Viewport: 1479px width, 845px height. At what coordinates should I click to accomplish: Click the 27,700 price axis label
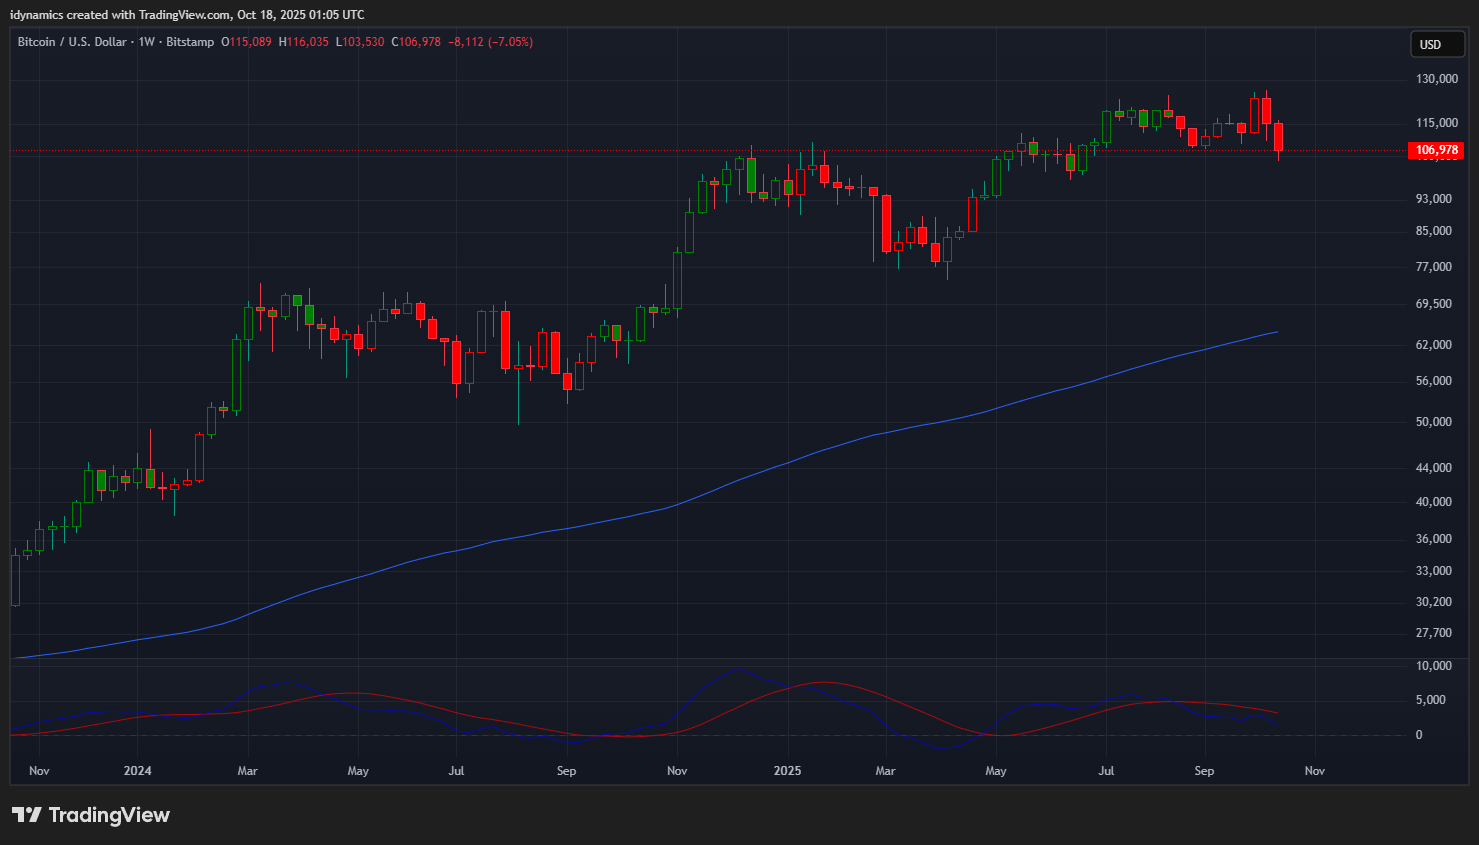(1433, 634)
